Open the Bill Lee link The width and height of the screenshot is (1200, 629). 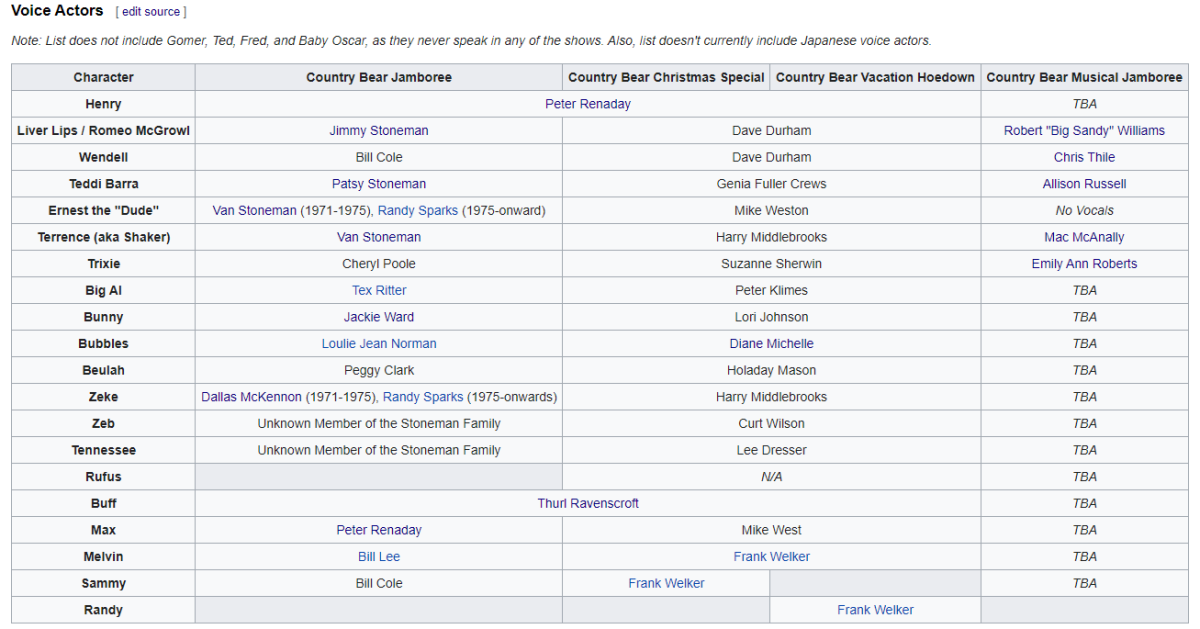(379, 557)
